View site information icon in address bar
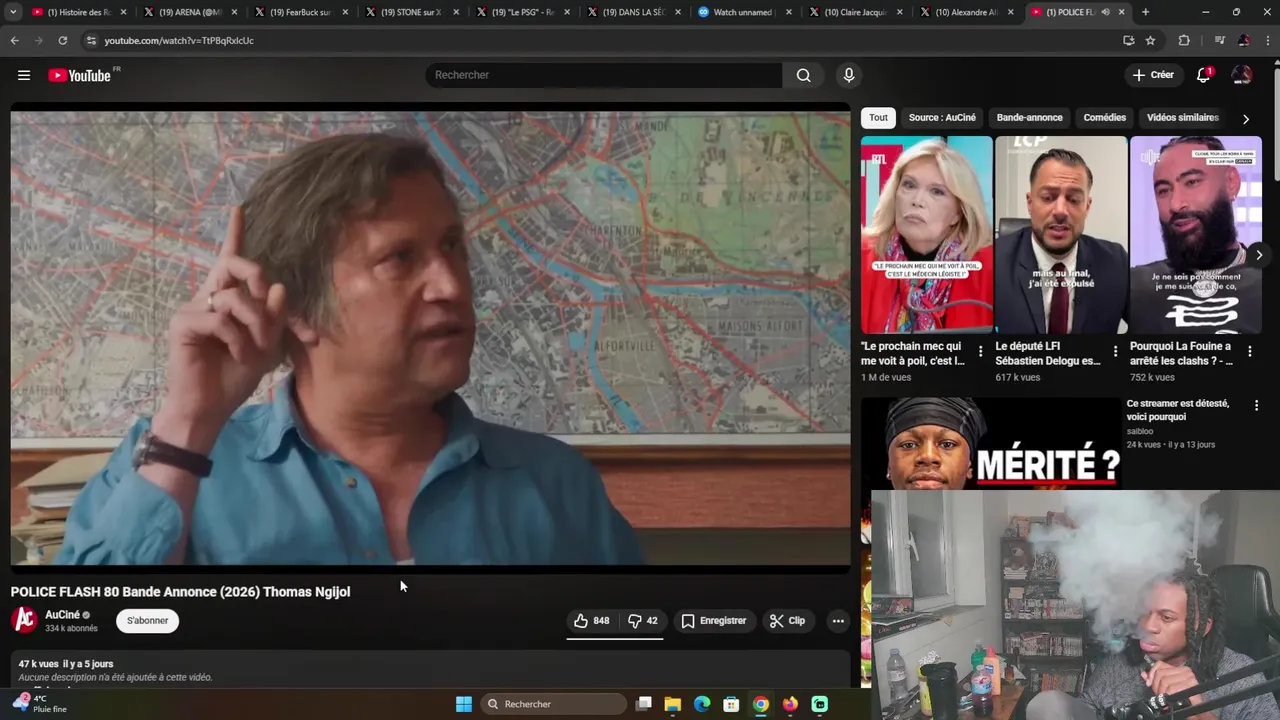Screen dimensions: 1280x720 tap(91, 40)
